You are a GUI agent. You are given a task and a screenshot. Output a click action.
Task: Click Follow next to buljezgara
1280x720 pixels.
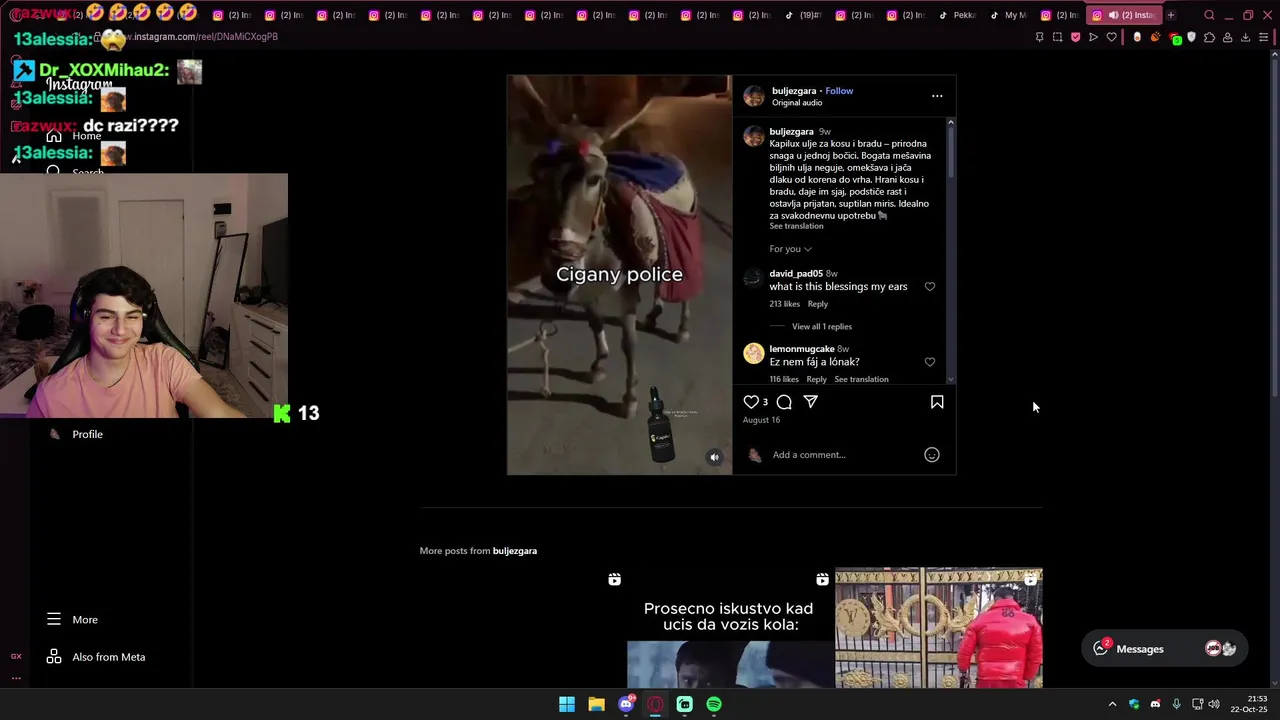(x=839, y=91)
